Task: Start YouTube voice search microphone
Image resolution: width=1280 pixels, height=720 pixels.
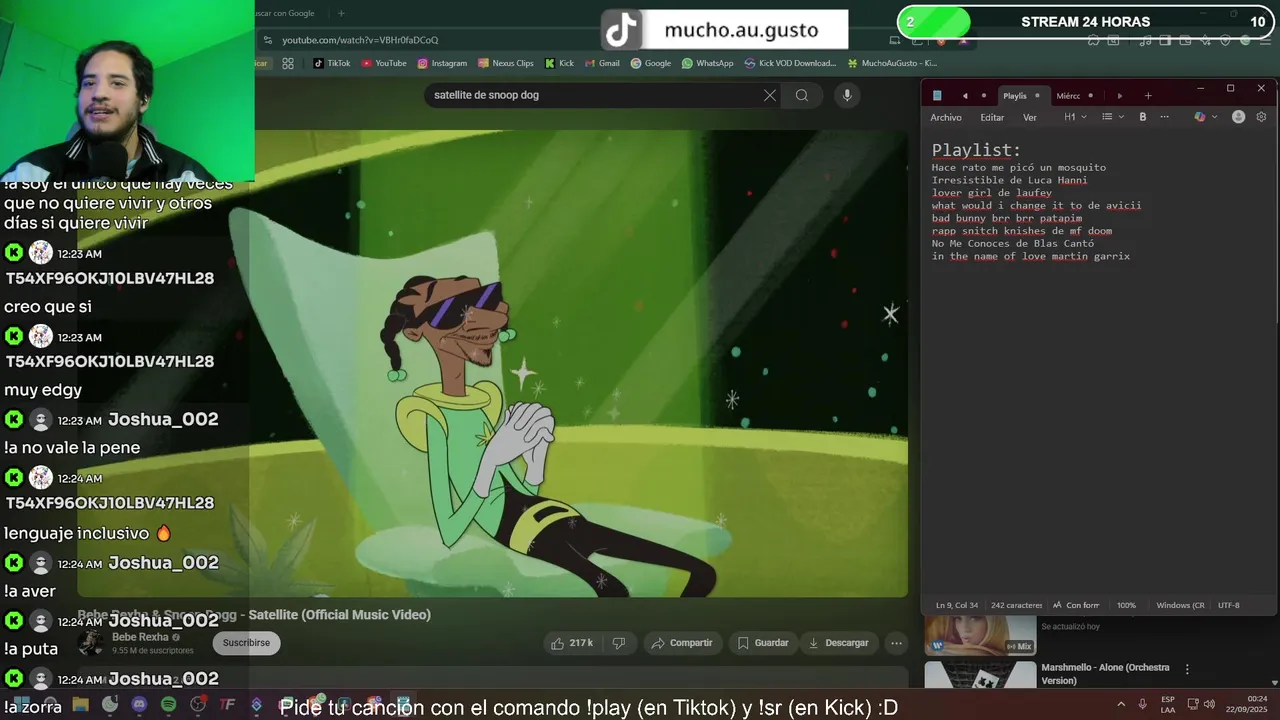Action: click(847, 95)
